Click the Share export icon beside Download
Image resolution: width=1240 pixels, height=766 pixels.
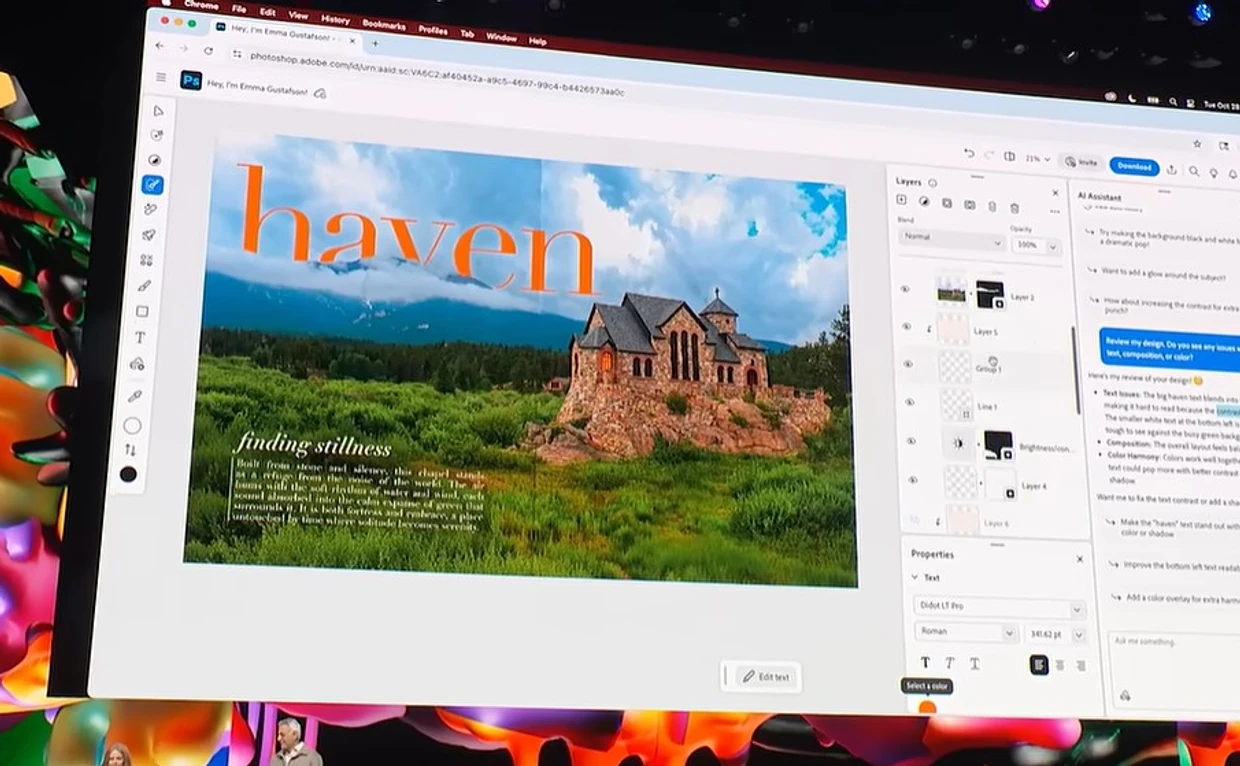click(1172, 169)
